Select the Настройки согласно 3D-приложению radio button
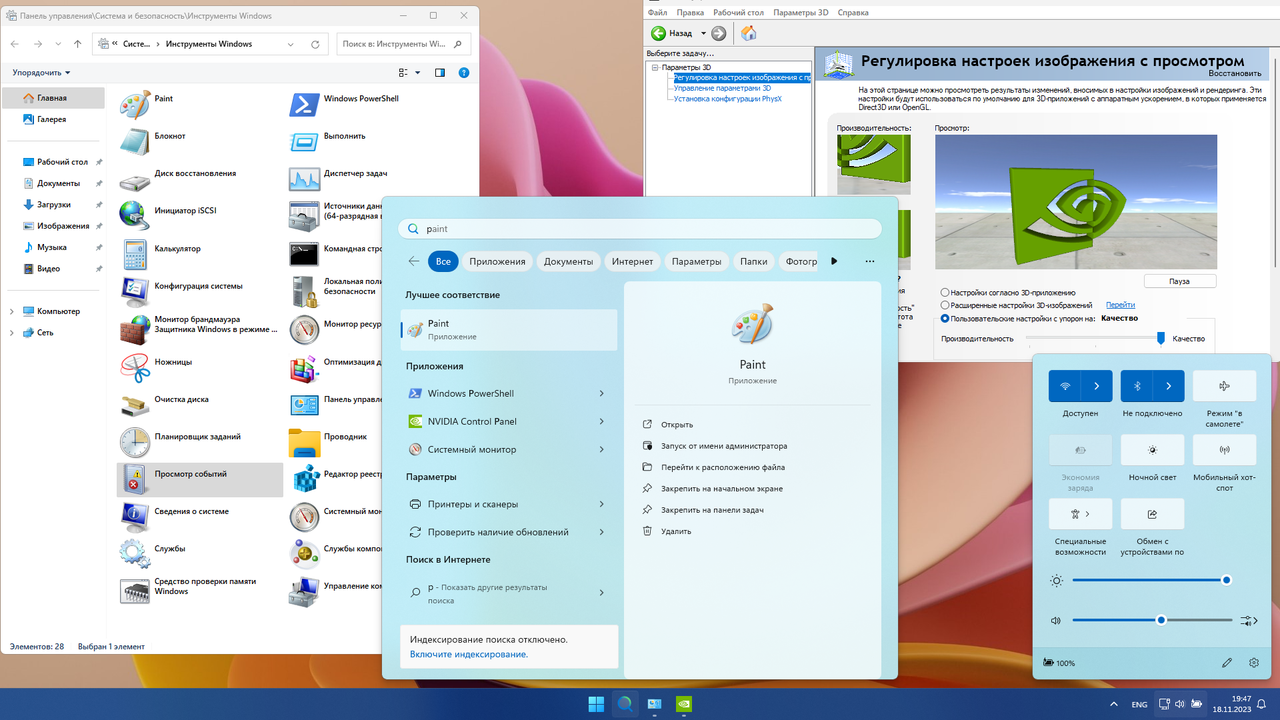Viewport: 1280px width, 720px height. click(x=945, y=293)
